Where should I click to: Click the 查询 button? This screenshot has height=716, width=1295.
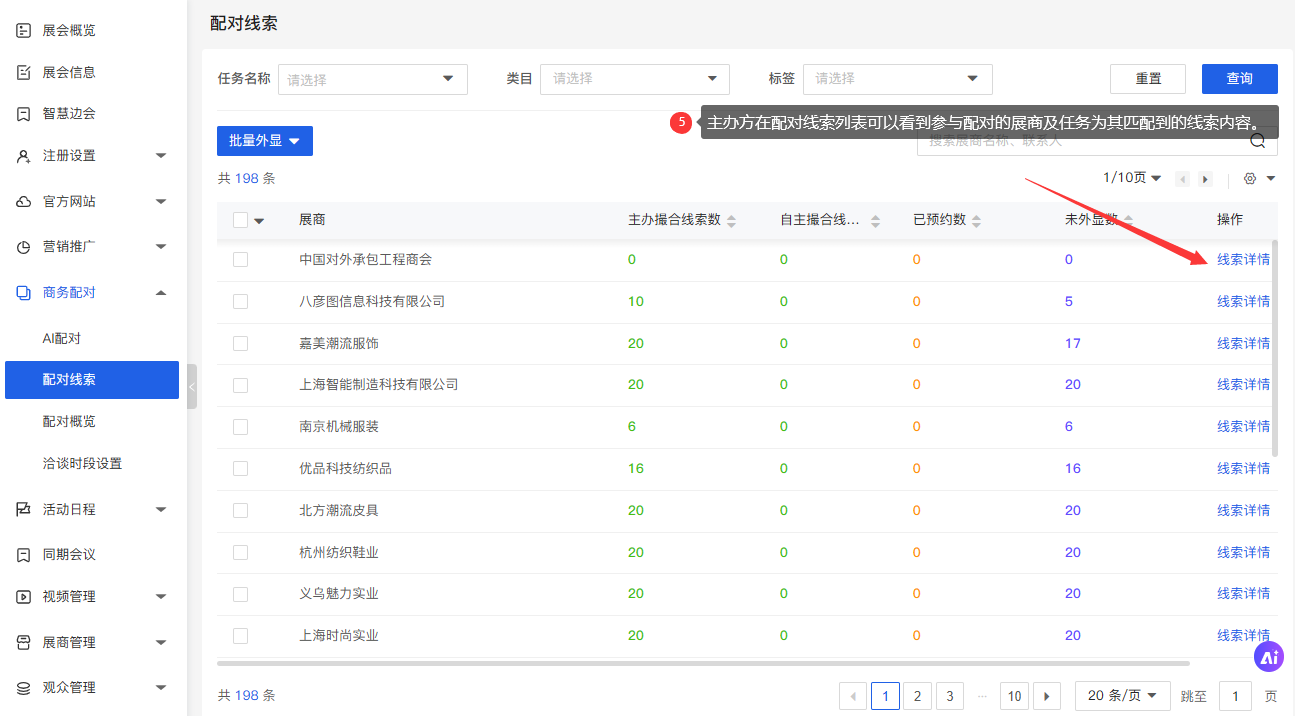pos(1239,79)
